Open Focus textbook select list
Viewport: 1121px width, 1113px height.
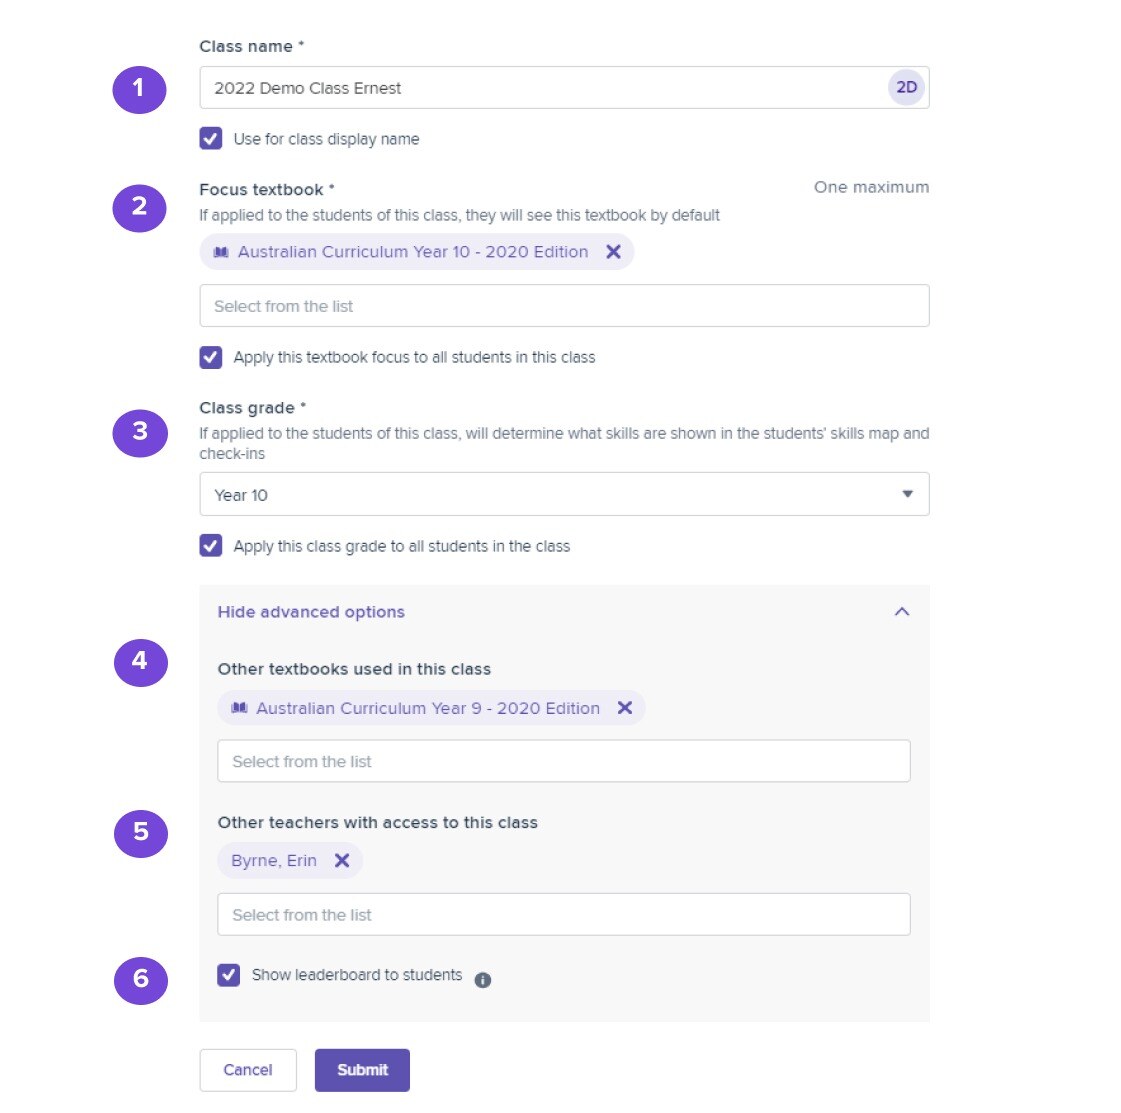click(x=564, y=306)
